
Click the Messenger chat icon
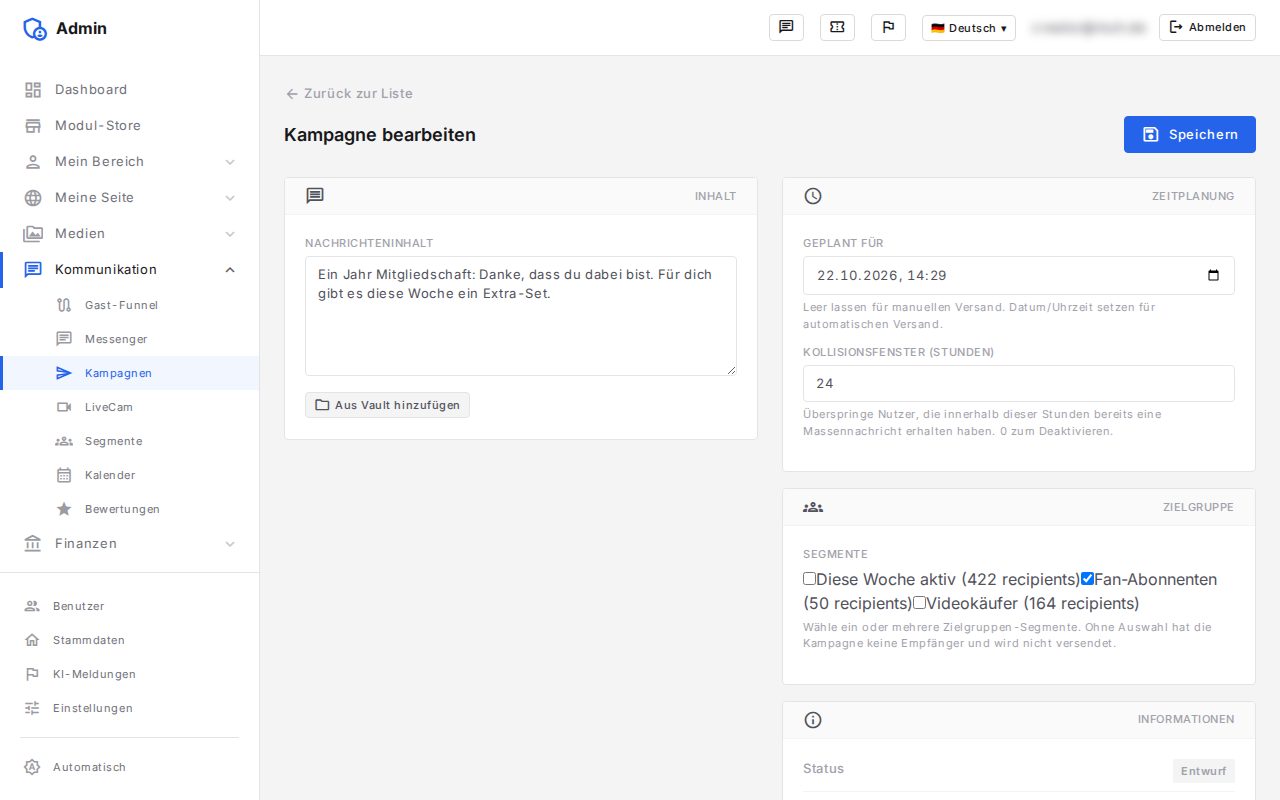coord(64,339)
